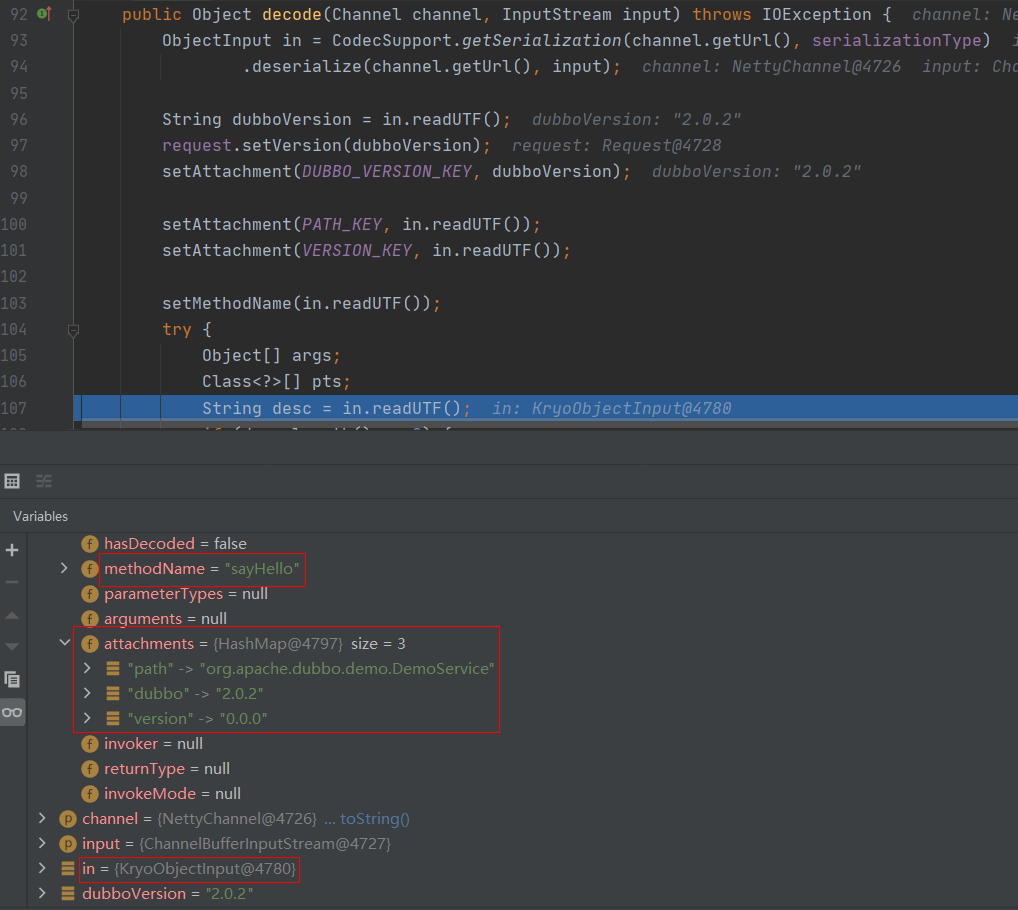Click the Remove Watch minus icon
This screenshot has height=910, width=1018.
(x=12, y=582)
